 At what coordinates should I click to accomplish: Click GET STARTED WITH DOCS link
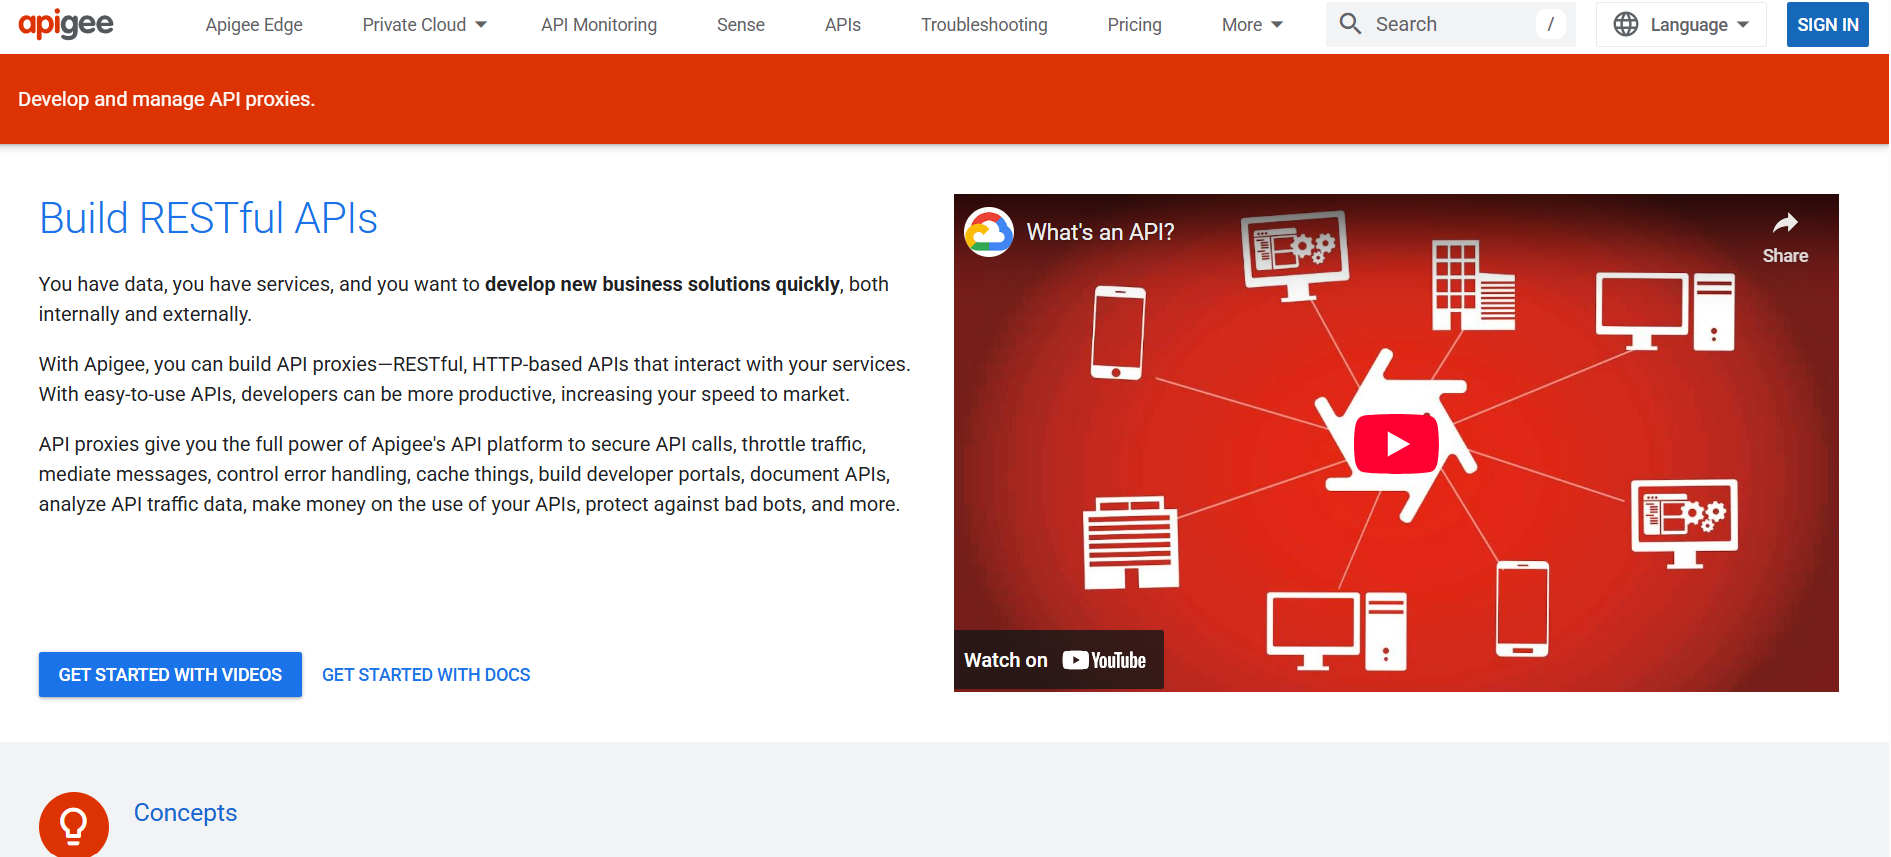[426, 675]
